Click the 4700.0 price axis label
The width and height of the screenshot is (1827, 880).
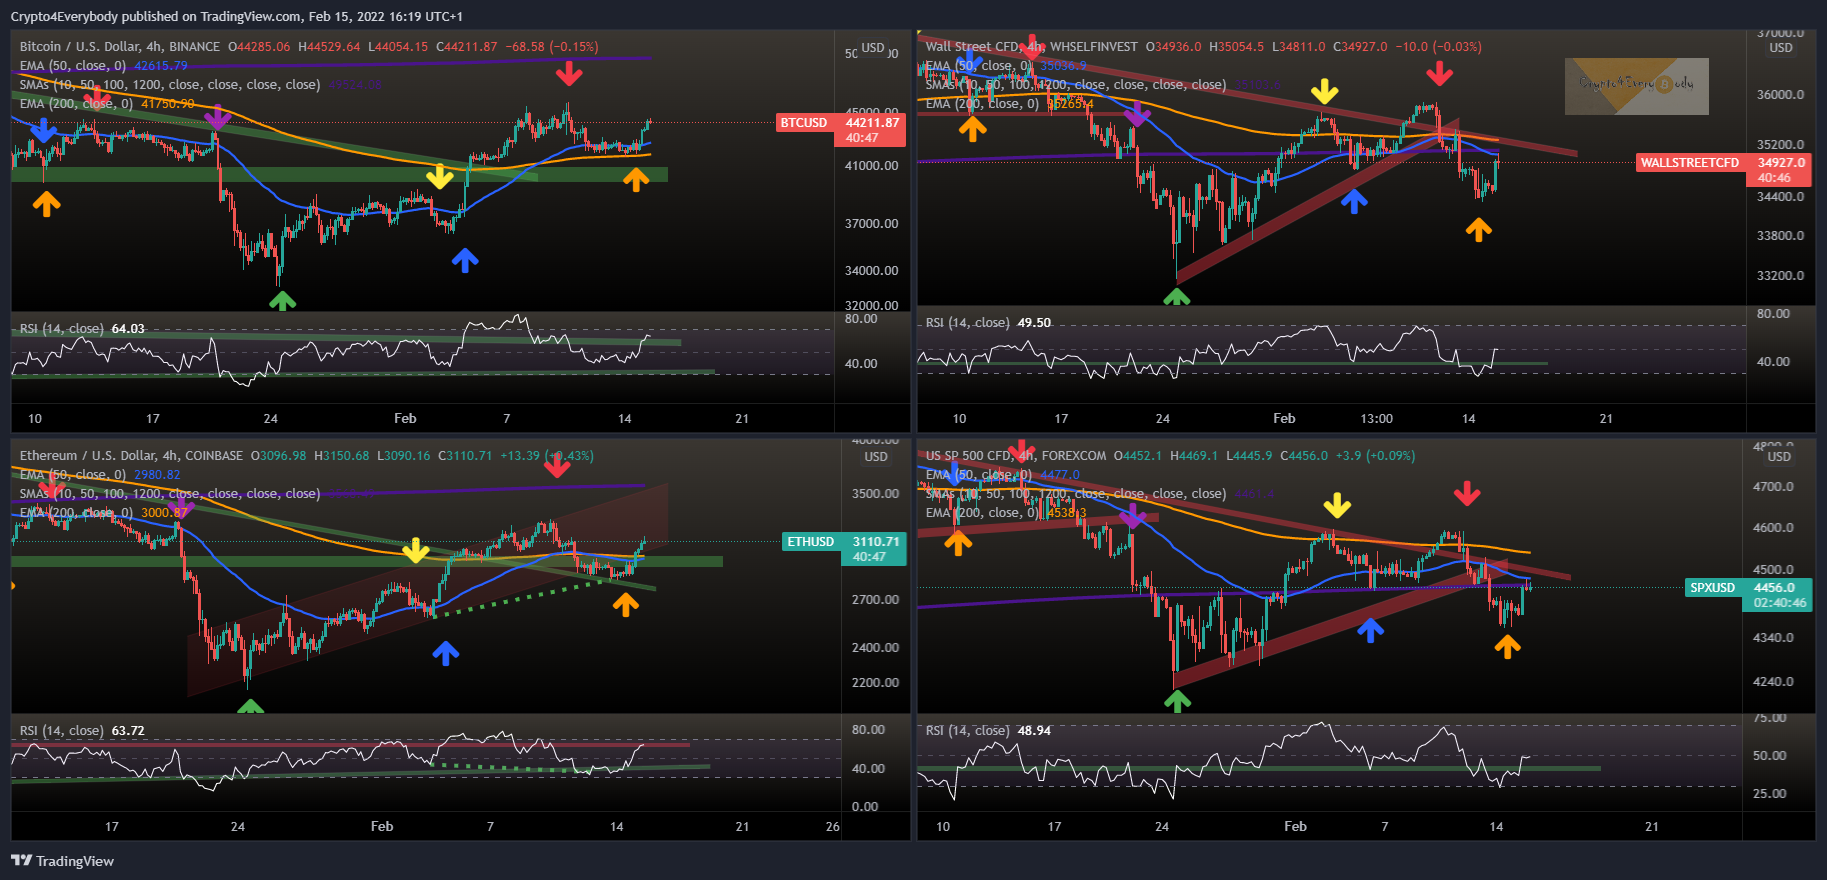pos(1774,487)
